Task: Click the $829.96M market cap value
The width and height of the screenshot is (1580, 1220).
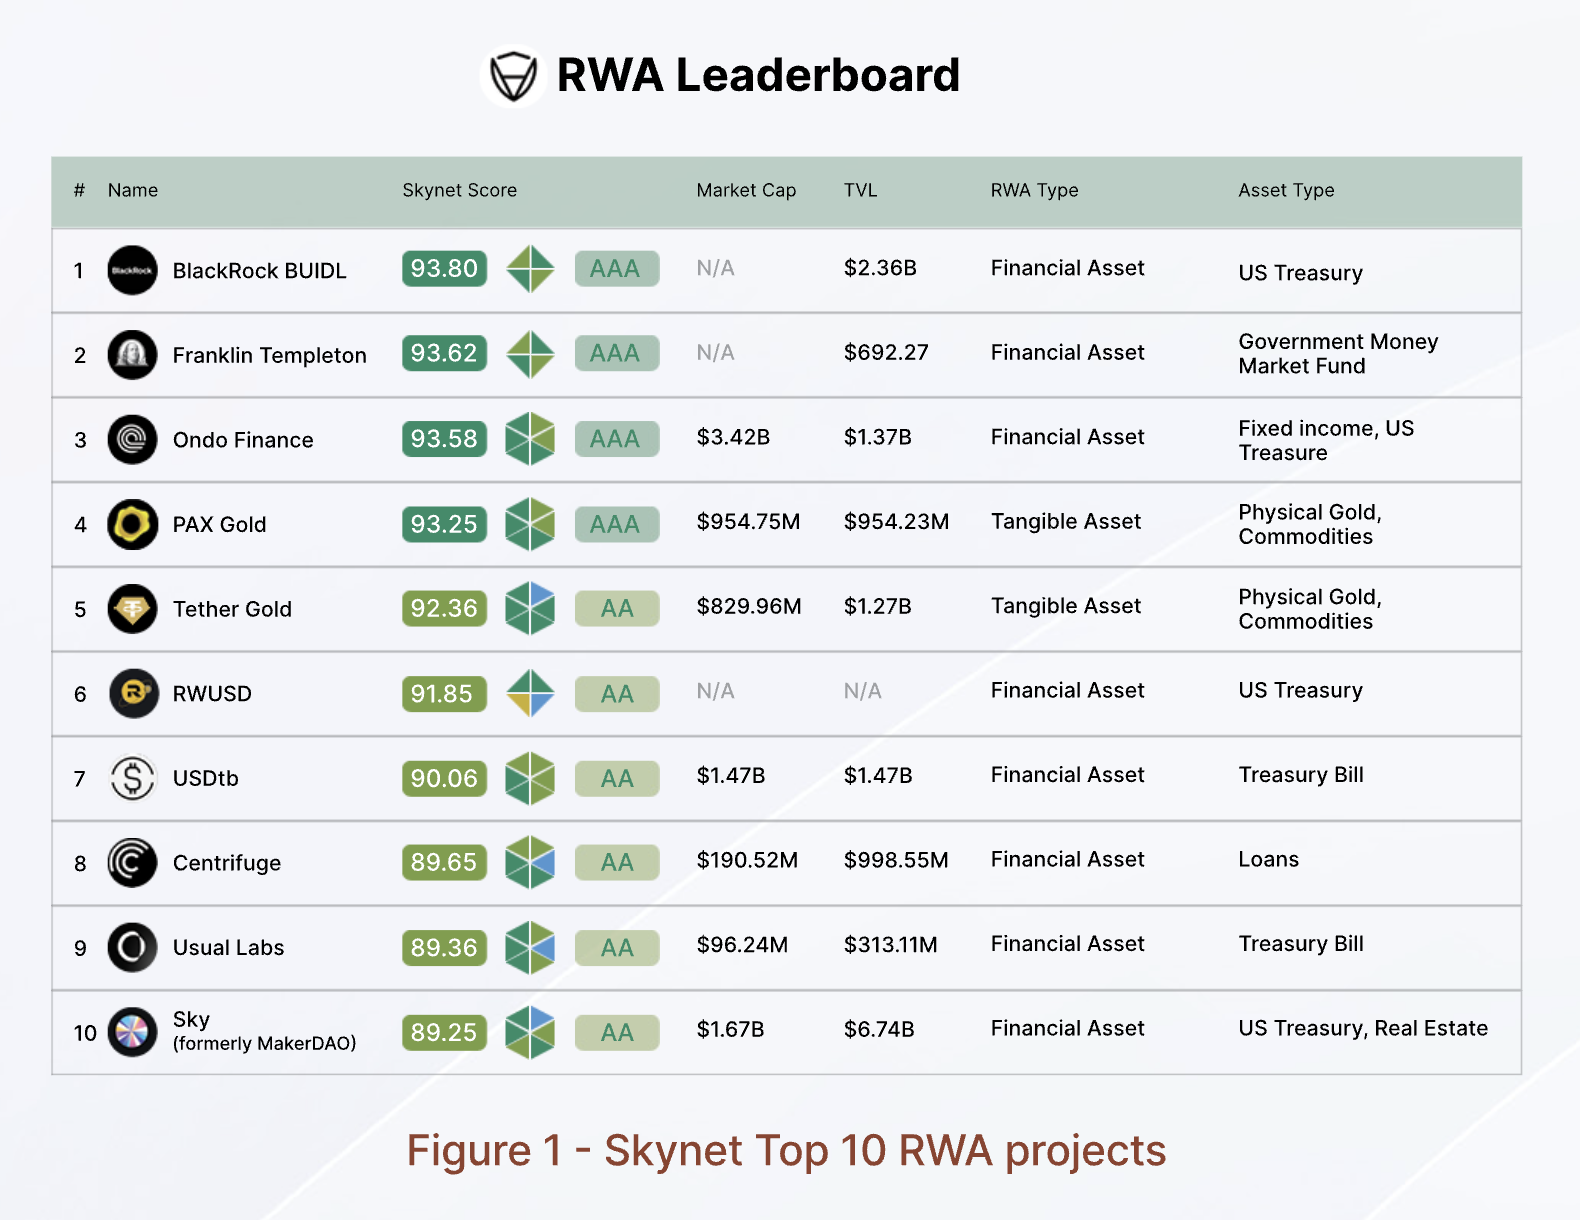Action: tap(749, 606)
